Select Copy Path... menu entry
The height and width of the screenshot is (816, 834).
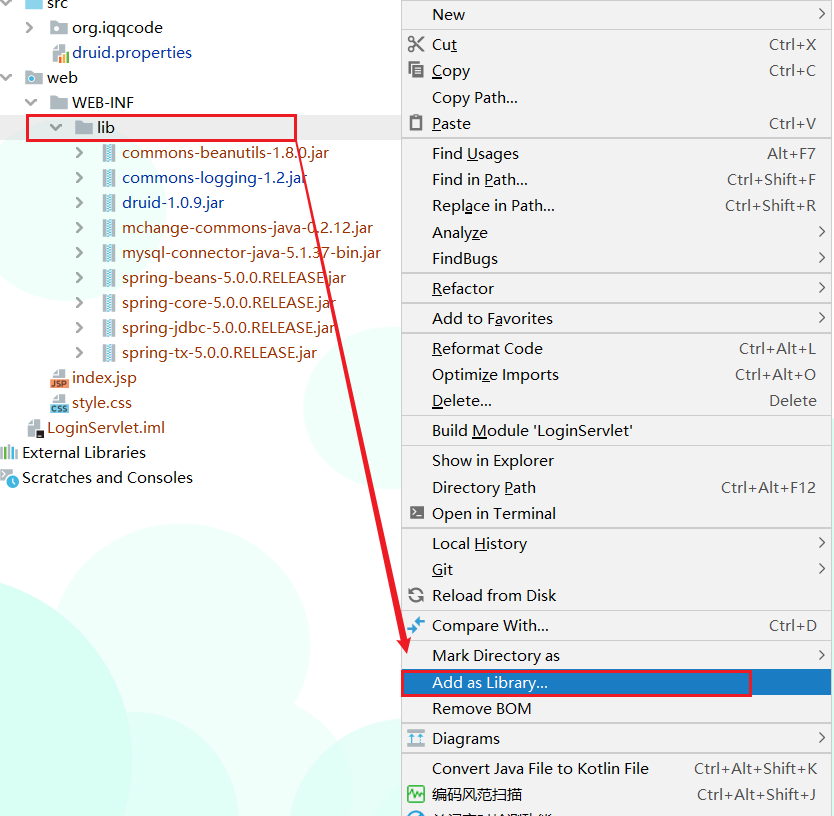click(616, 97)
